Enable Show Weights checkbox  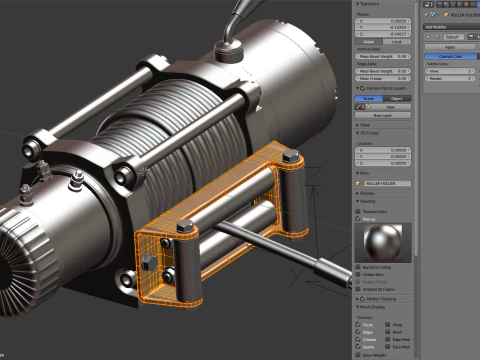click(358, 355)
